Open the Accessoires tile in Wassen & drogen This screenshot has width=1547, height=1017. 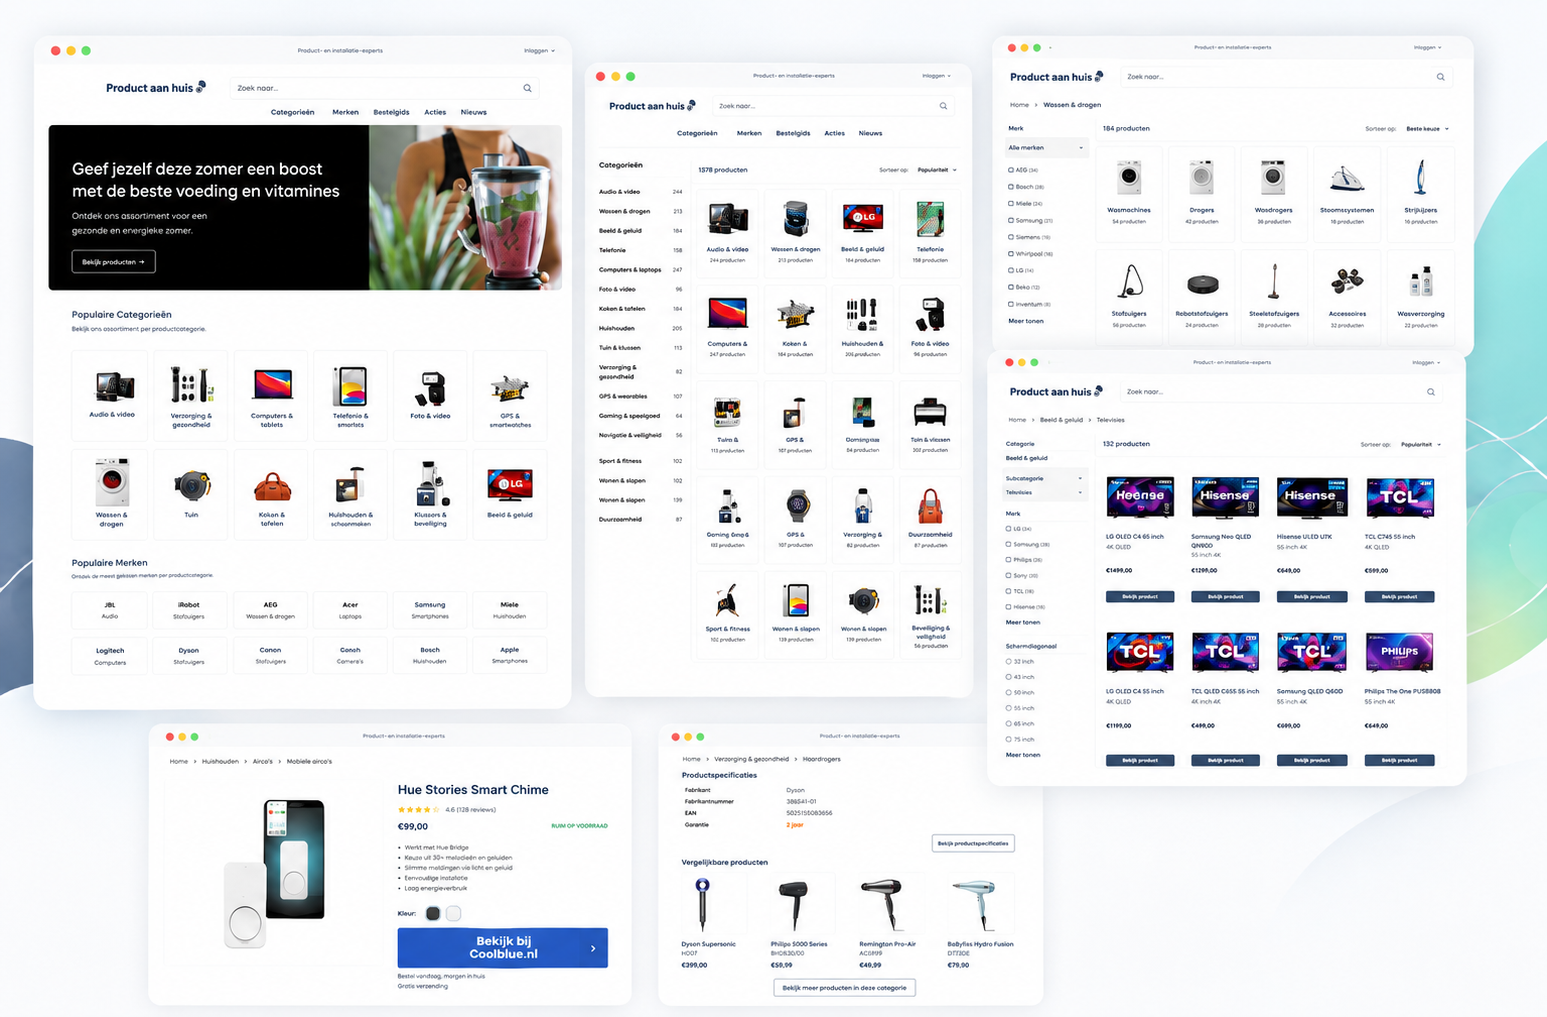click(1347, 295)
